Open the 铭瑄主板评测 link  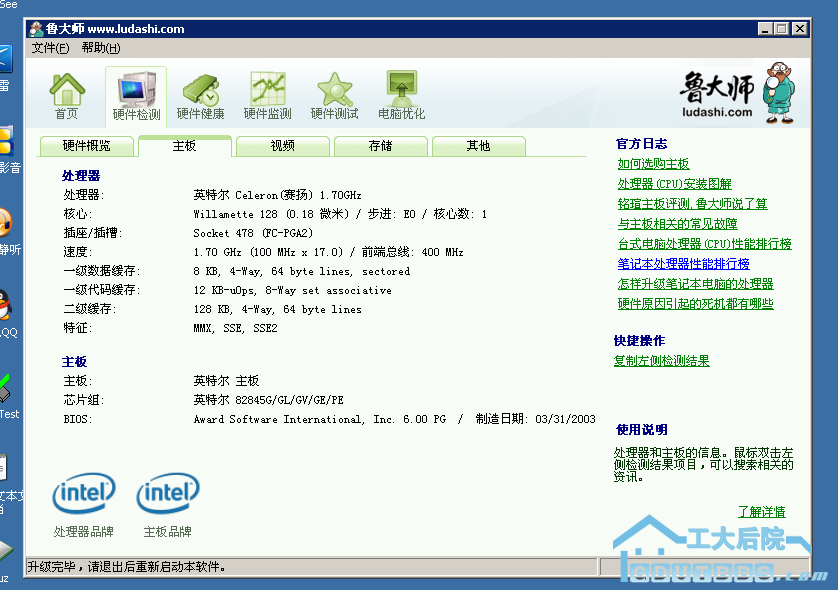click(x=692, y=204)
